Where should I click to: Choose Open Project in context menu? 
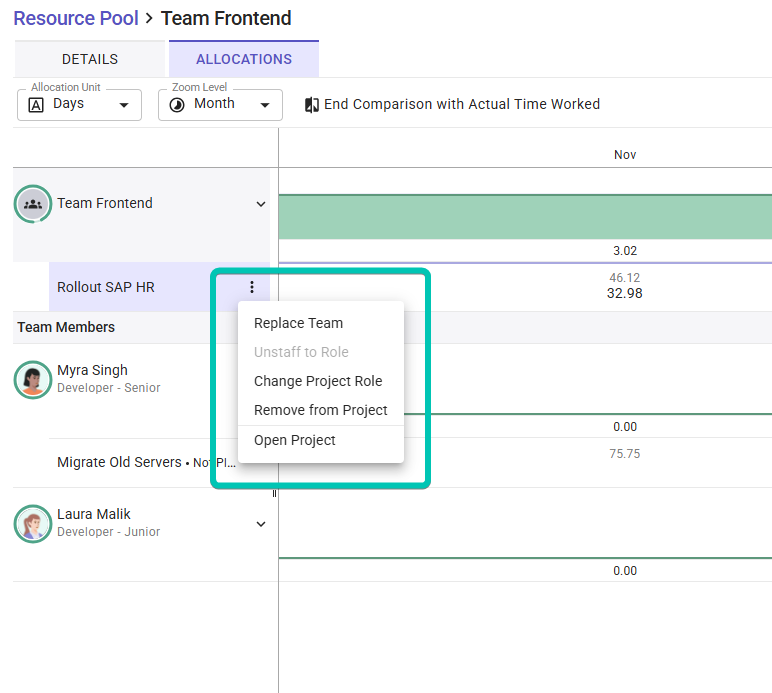pyautogui.click(x=295, y=440)
